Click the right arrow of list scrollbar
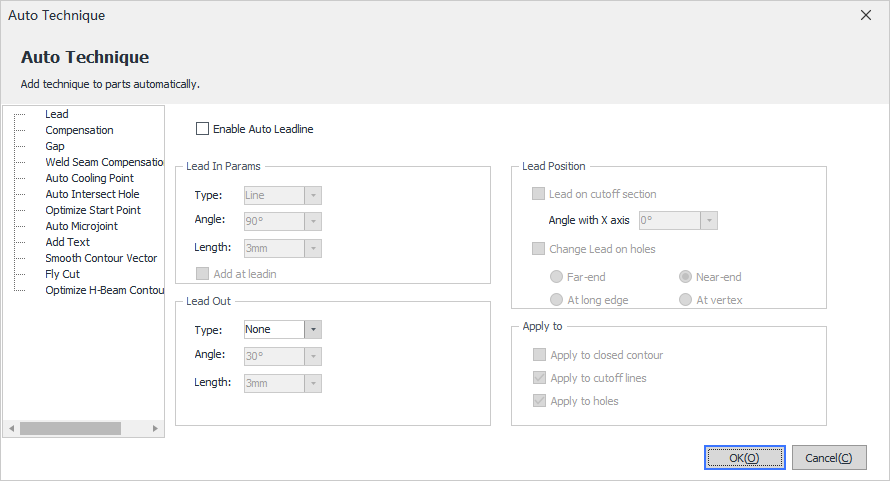 (155, 428)
